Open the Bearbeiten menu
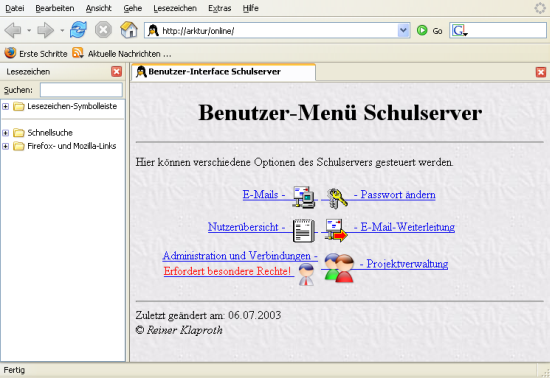 [55, 8]
